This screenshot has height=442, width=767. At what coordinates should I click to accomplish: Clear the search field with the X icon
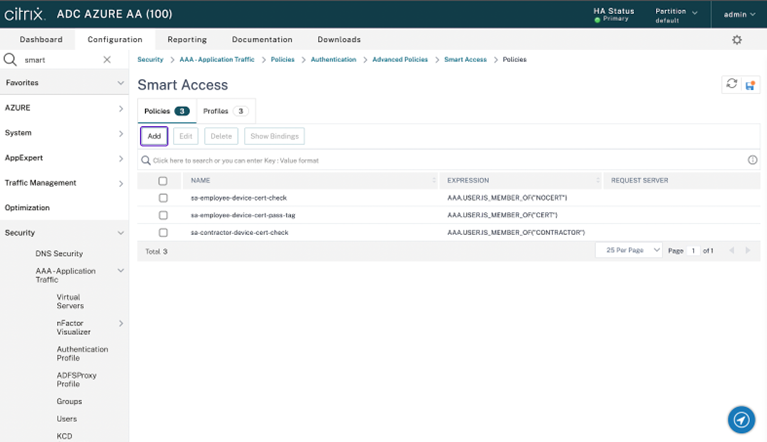coord(107,60)
